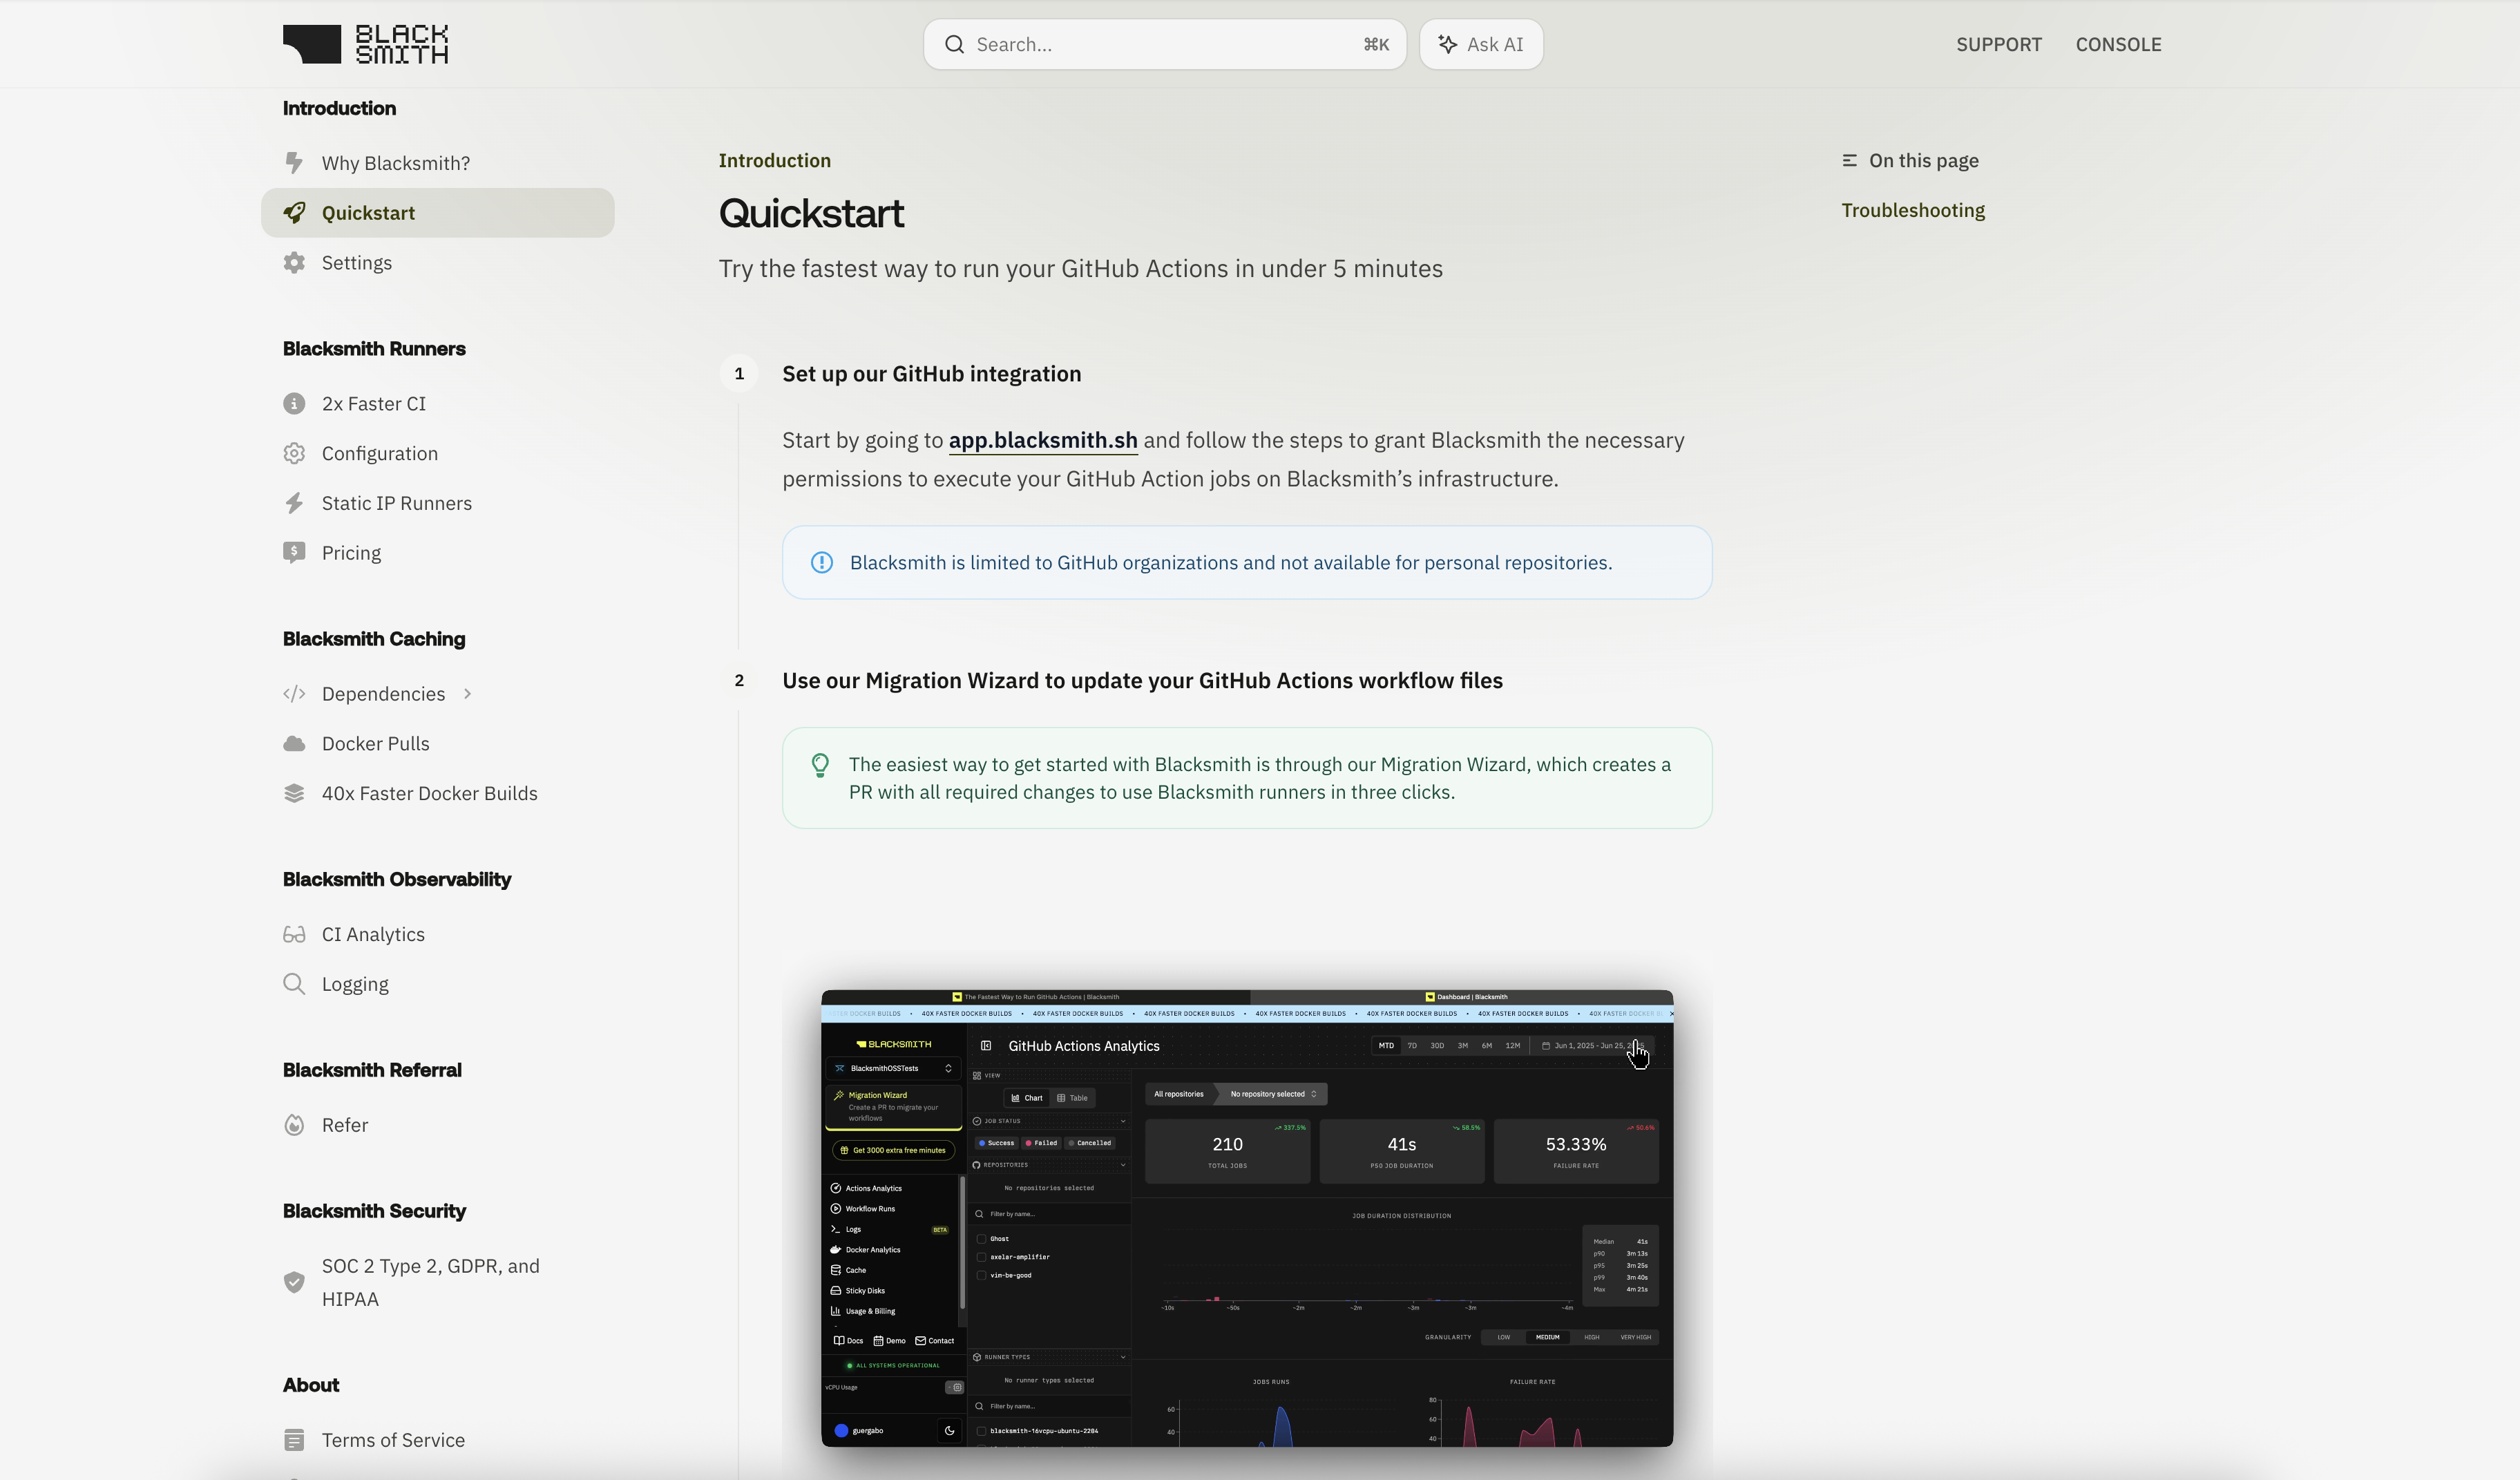Click the shield icon for SOC 2 Type 2
Screen dimensions: 2520x1480
click(x=294, y=1282)
